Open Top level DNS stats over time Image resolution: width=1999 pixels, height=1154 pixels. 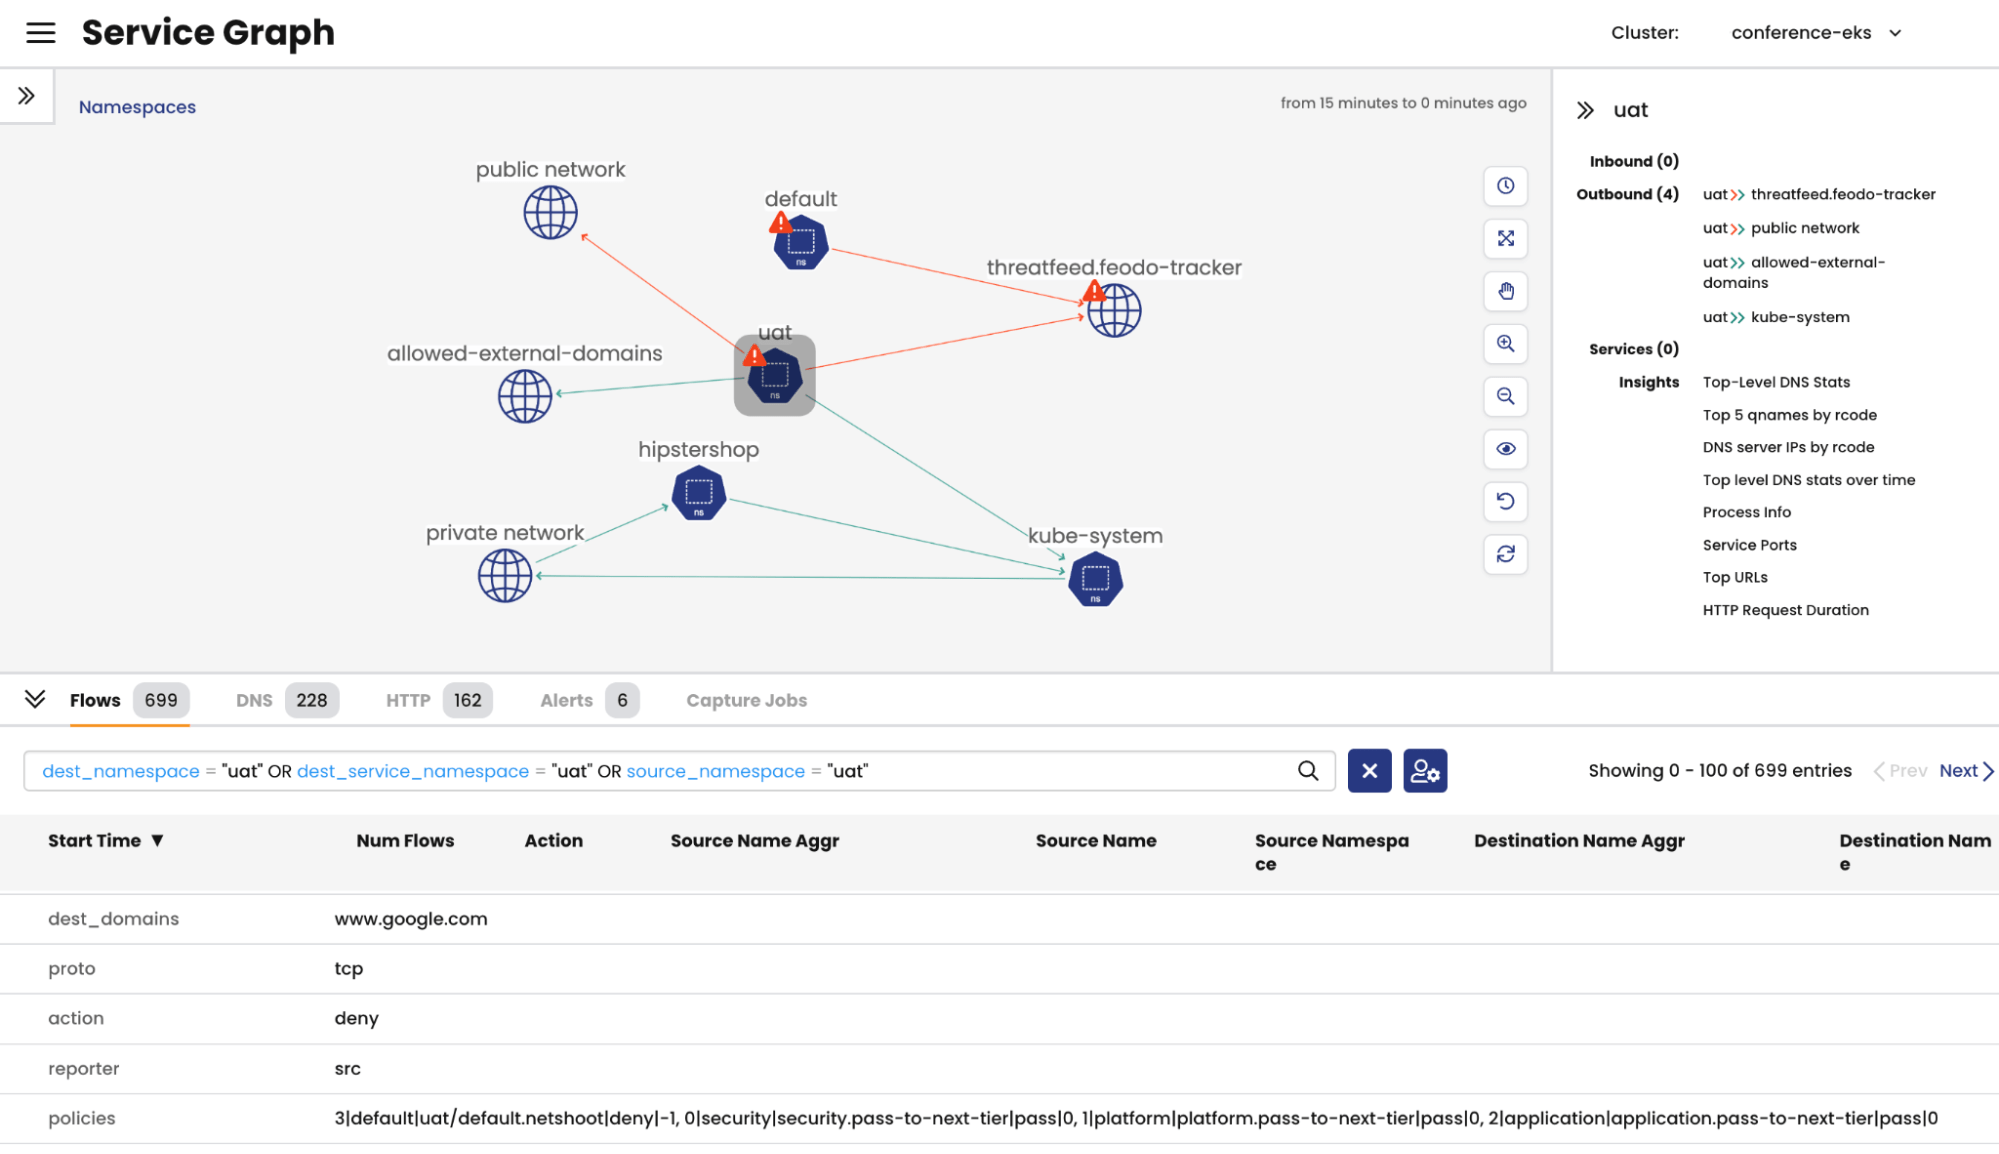[x=1808, y=480]
